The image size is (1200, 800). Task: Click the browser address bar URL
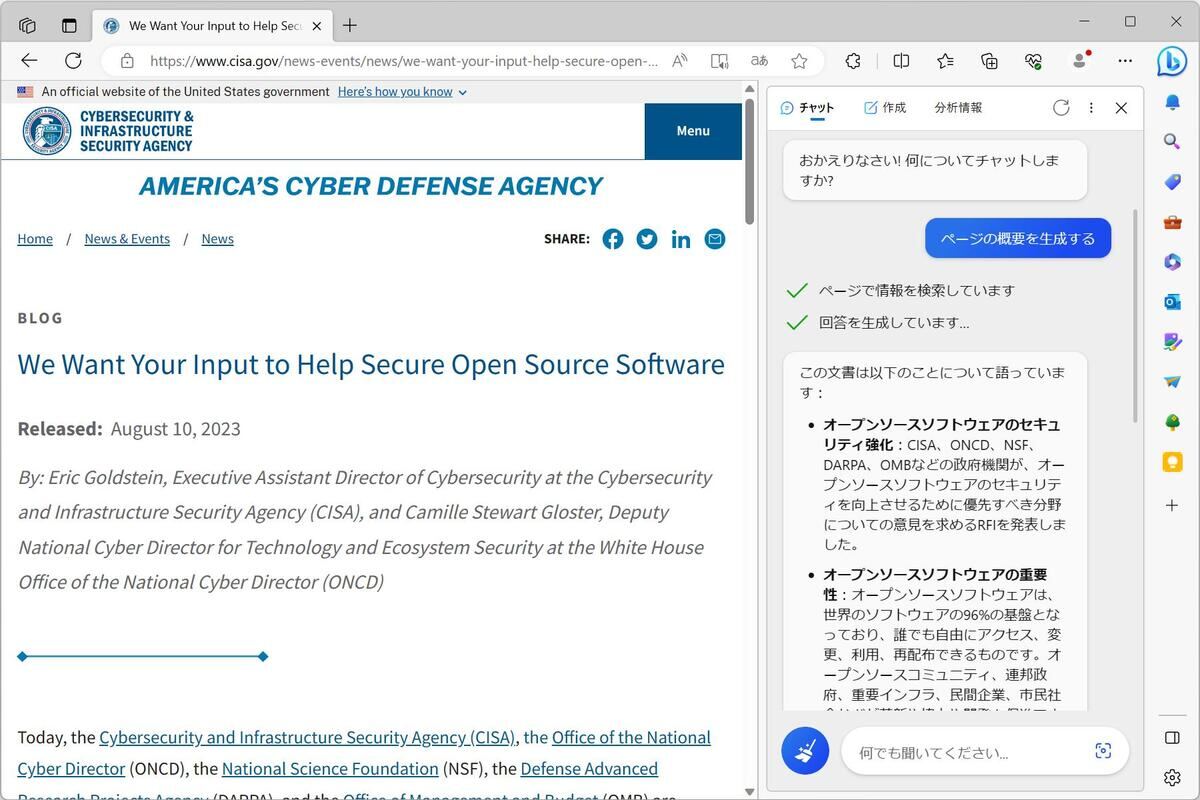(x=404, y=61)
